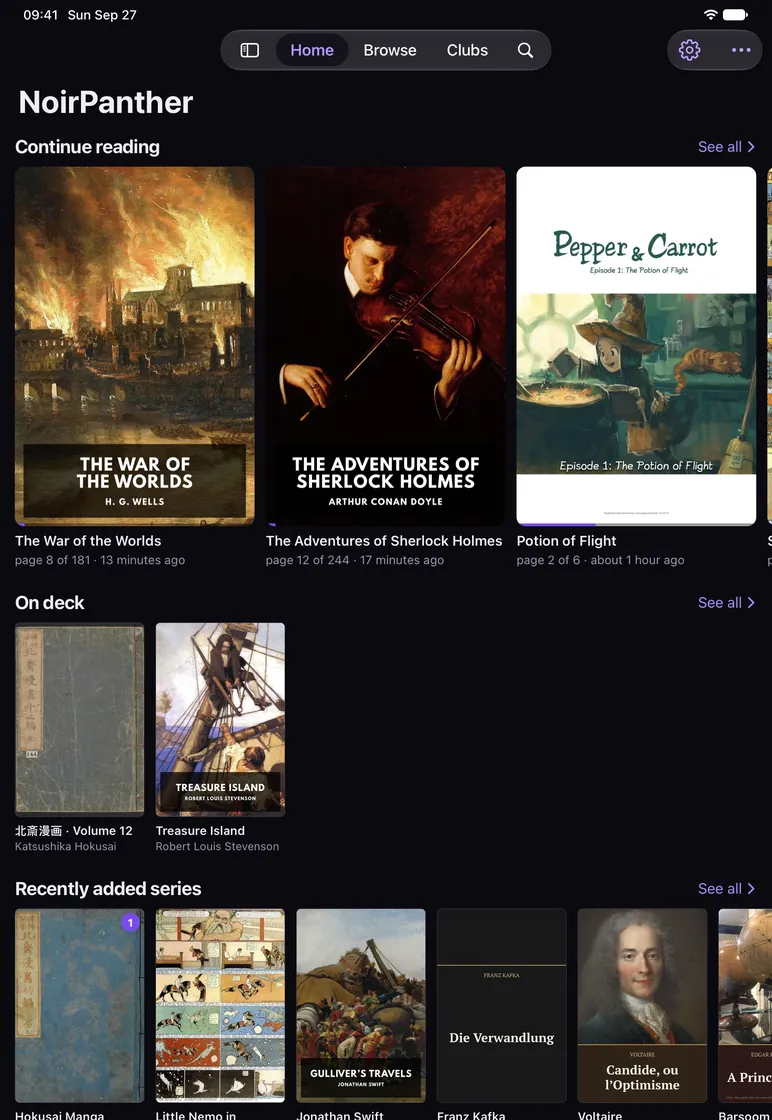Tap the 09:41 clock in status bar
Viewport: 772px width, 1120px height.
coord(40,15)
